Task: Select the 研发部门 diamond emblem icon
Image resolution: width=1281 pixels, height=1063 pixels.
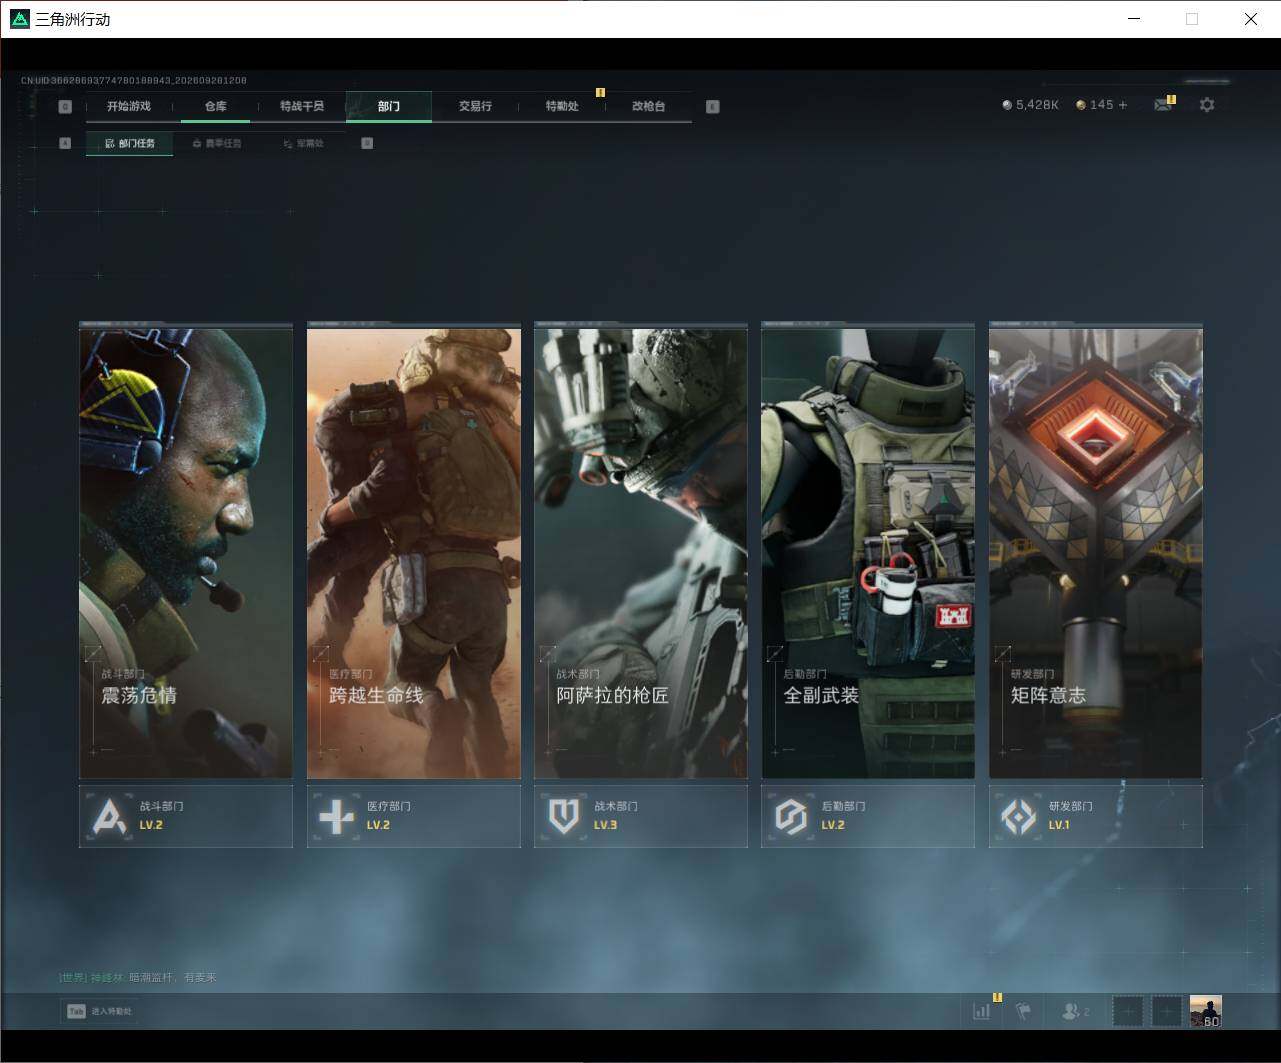Action: pos(1018,817)
